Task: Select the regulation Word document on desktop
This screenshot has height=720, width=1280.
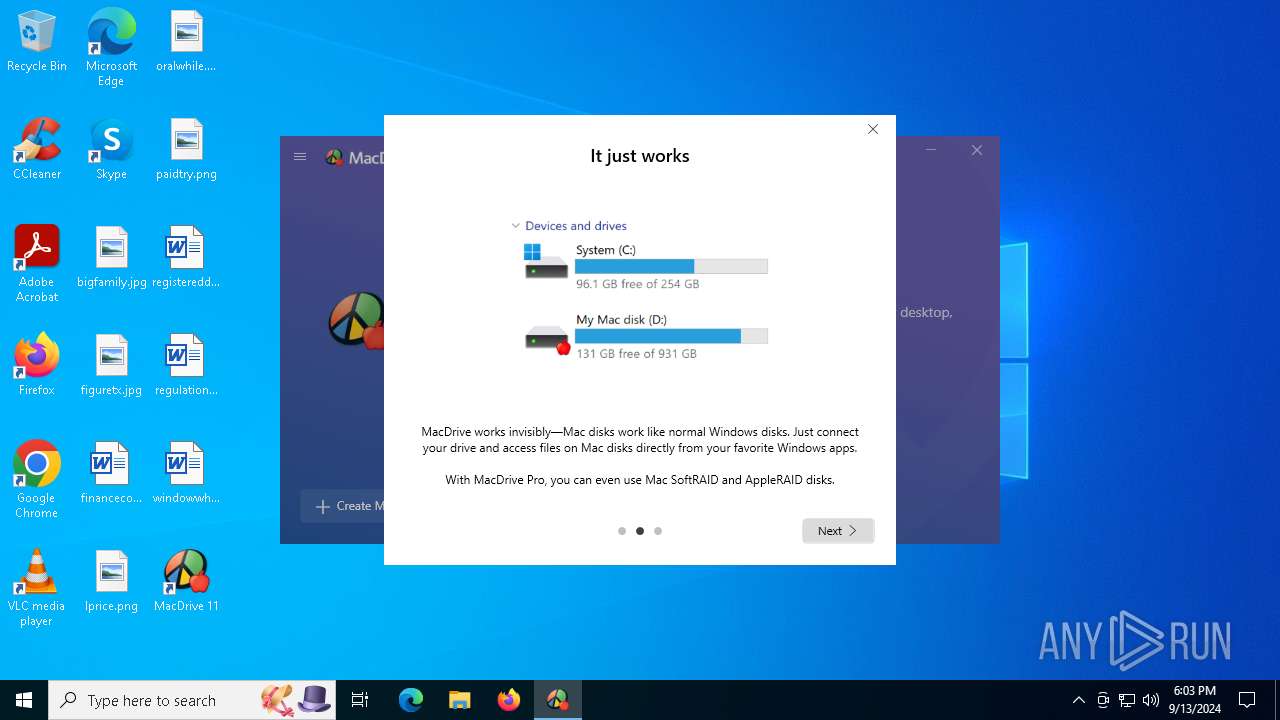Action: (186, 365)
